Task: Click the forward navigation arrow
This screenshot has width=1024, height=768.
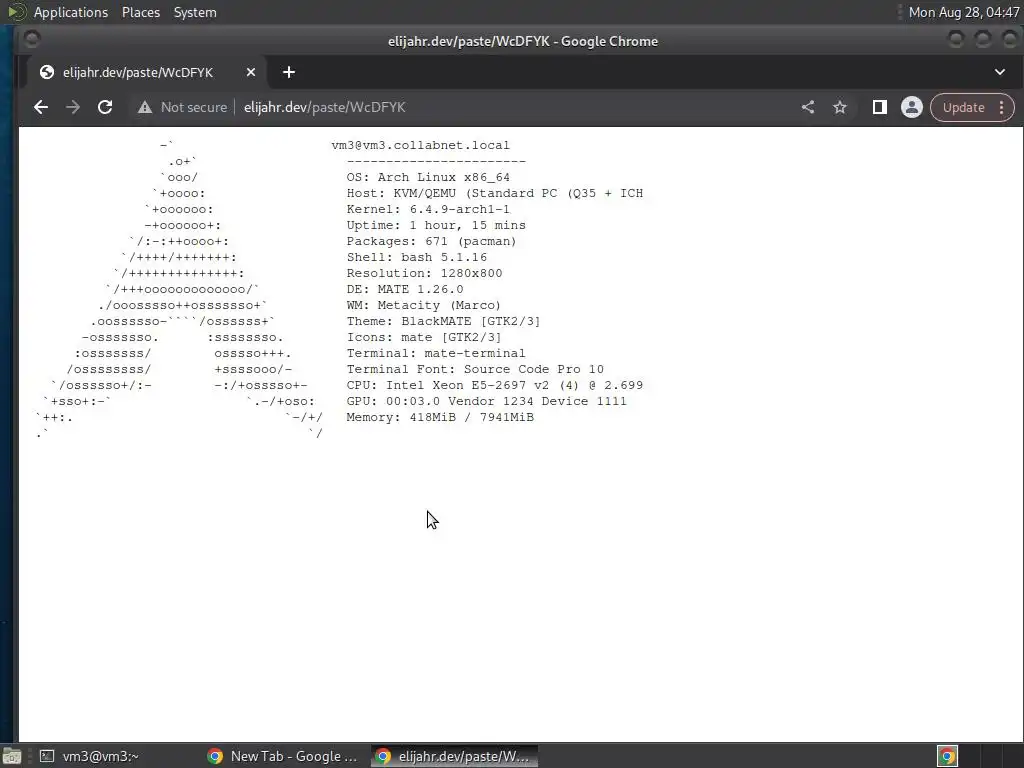Action: [72, 107]
